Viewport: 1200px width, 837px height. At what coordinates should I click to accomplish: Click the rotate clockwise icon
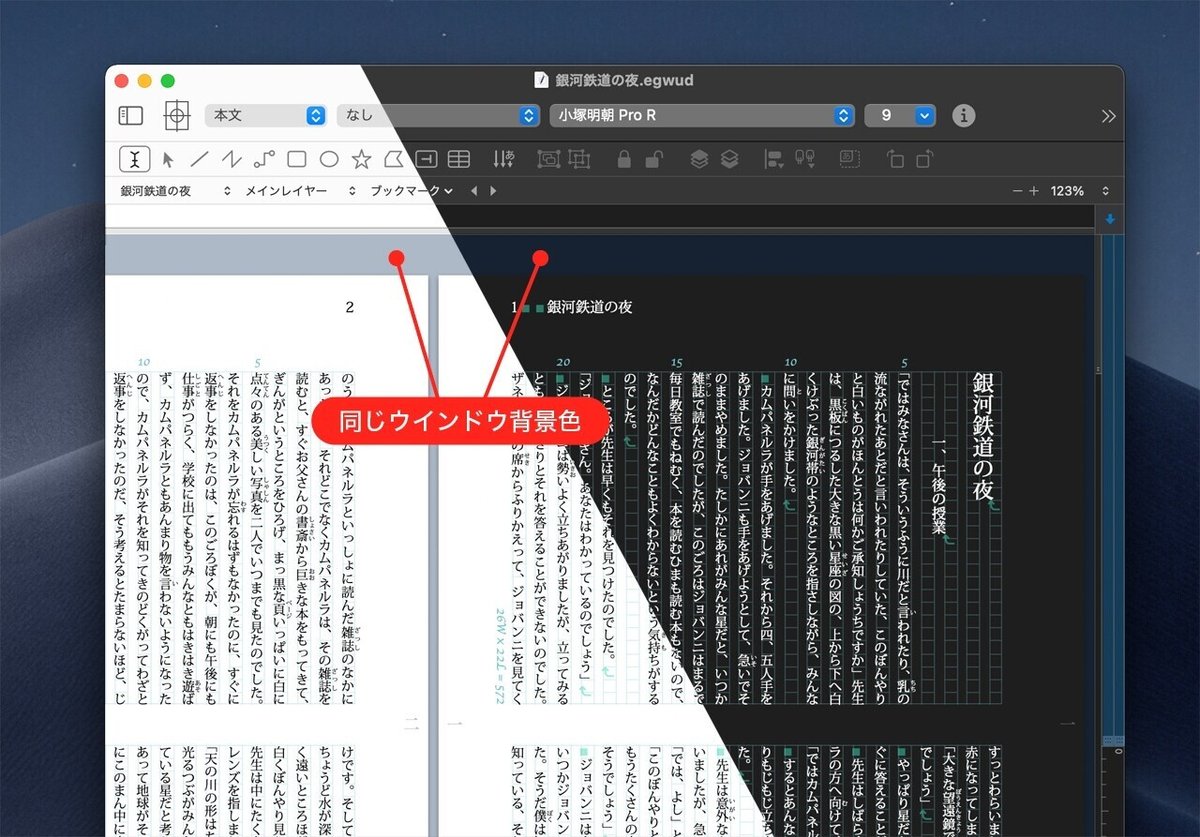(925, 159)
